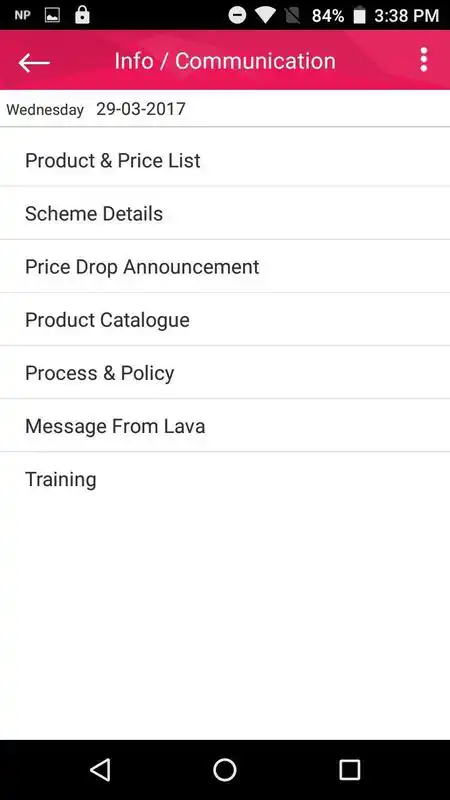Open Scheme Details entry
The image size is (450, 800).
coord(225,213)
